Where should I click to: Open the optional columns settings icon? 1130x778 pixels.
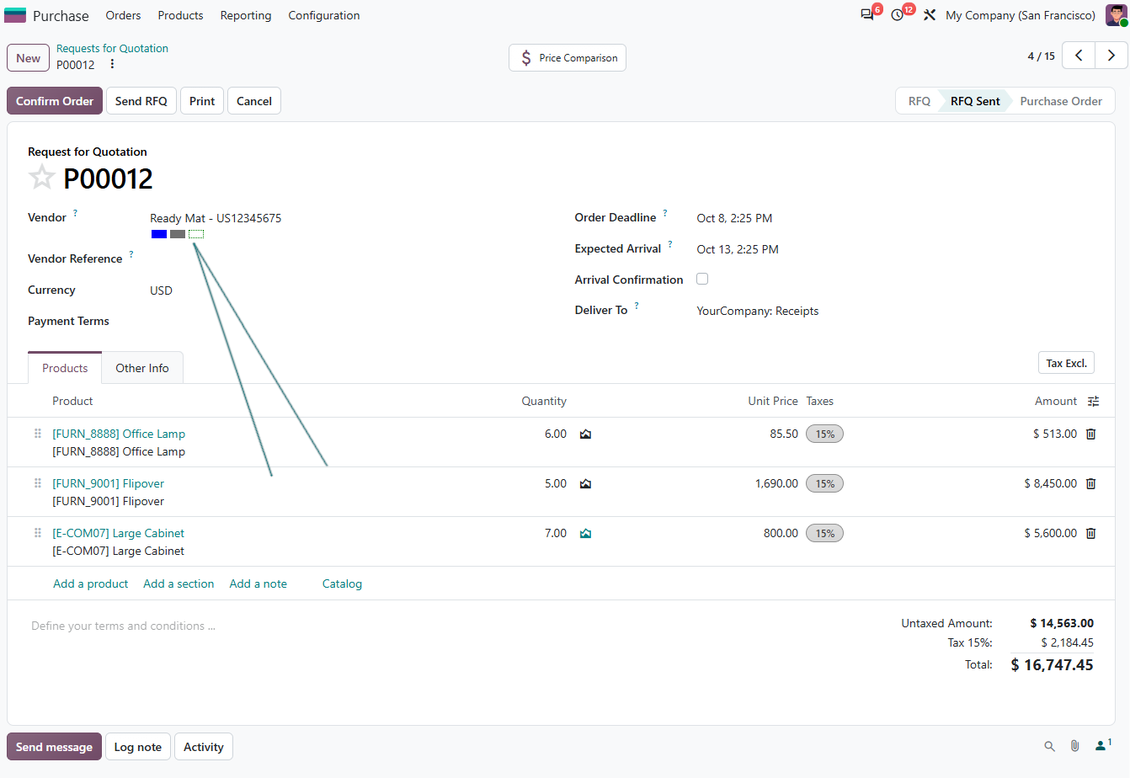click(1093, 401)
